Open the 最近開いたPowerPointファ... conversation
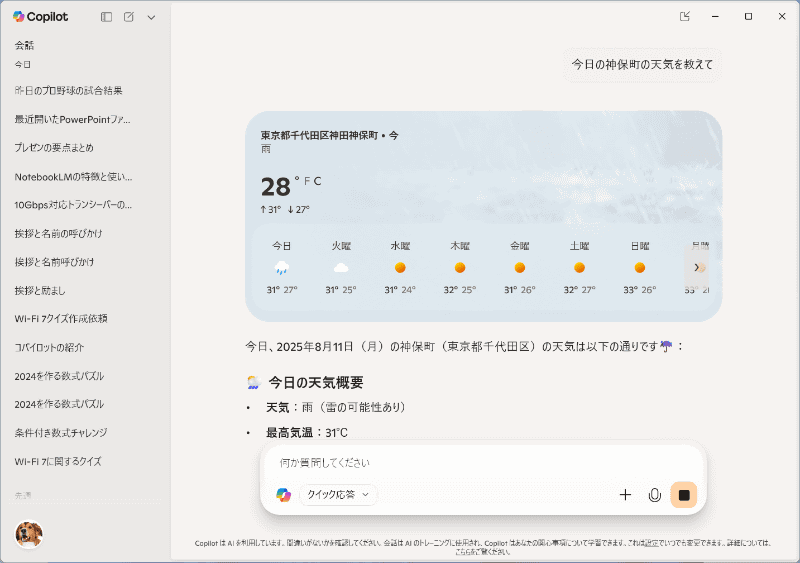 [72, 119]
